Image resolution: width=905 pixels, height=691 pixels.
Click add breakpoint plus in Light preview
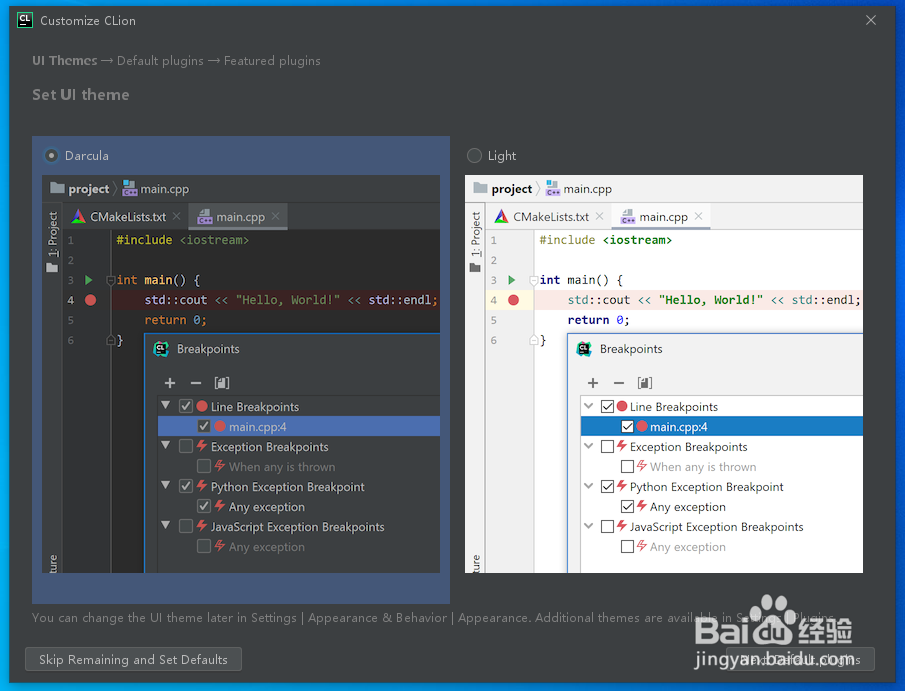(593, 383)
